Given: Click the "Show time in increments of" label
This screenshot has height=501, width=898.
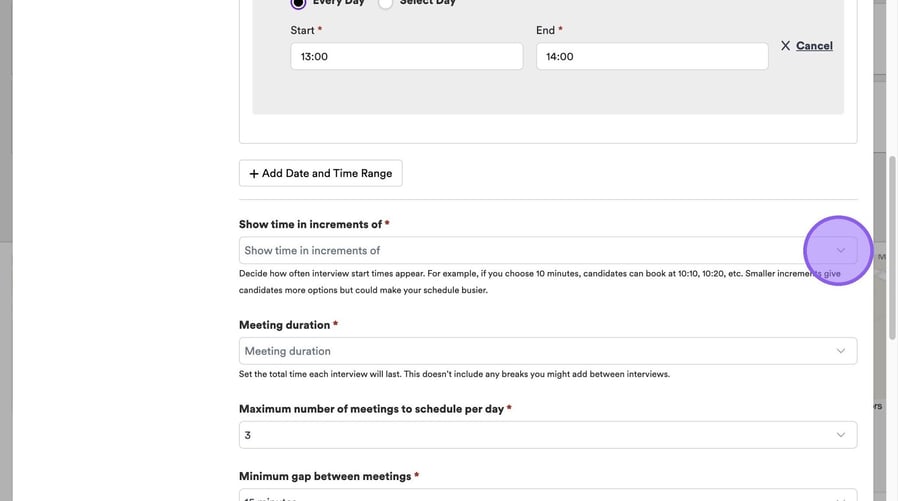Looking at the screenshot, I should pyautogui.click(x=310, y=224).
